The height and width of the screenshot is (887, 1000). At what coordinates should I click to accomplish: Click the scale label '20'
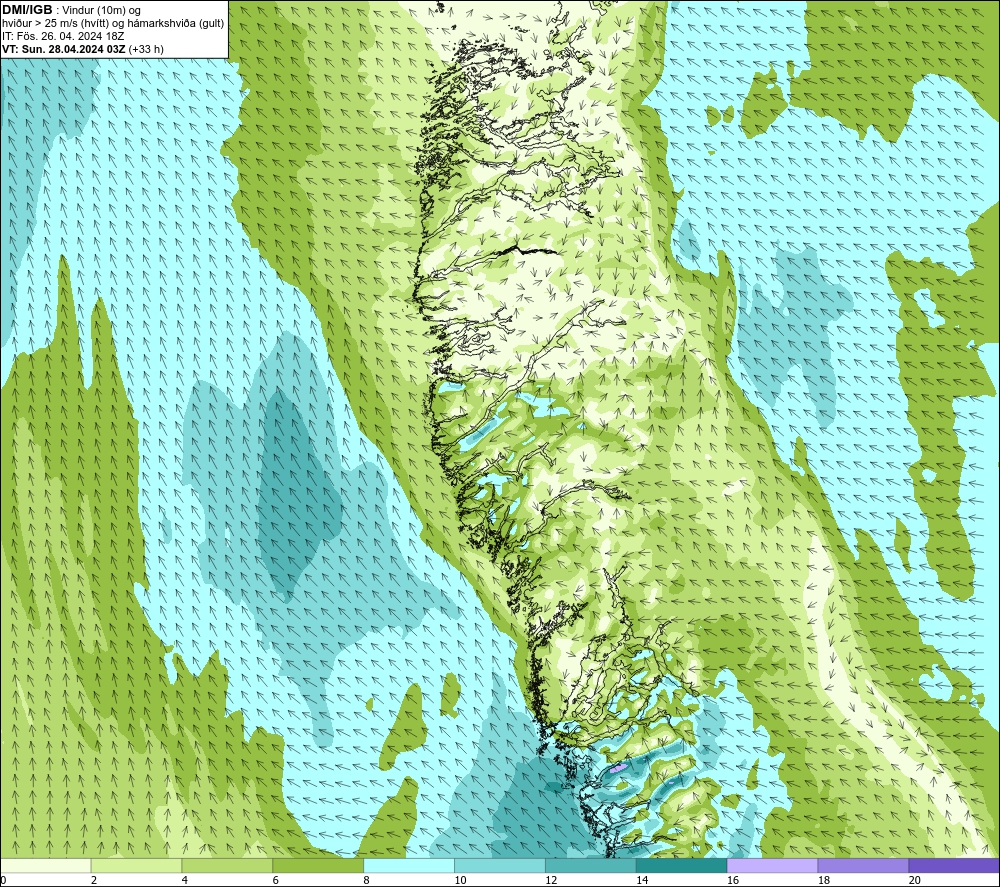coord(915,880)
